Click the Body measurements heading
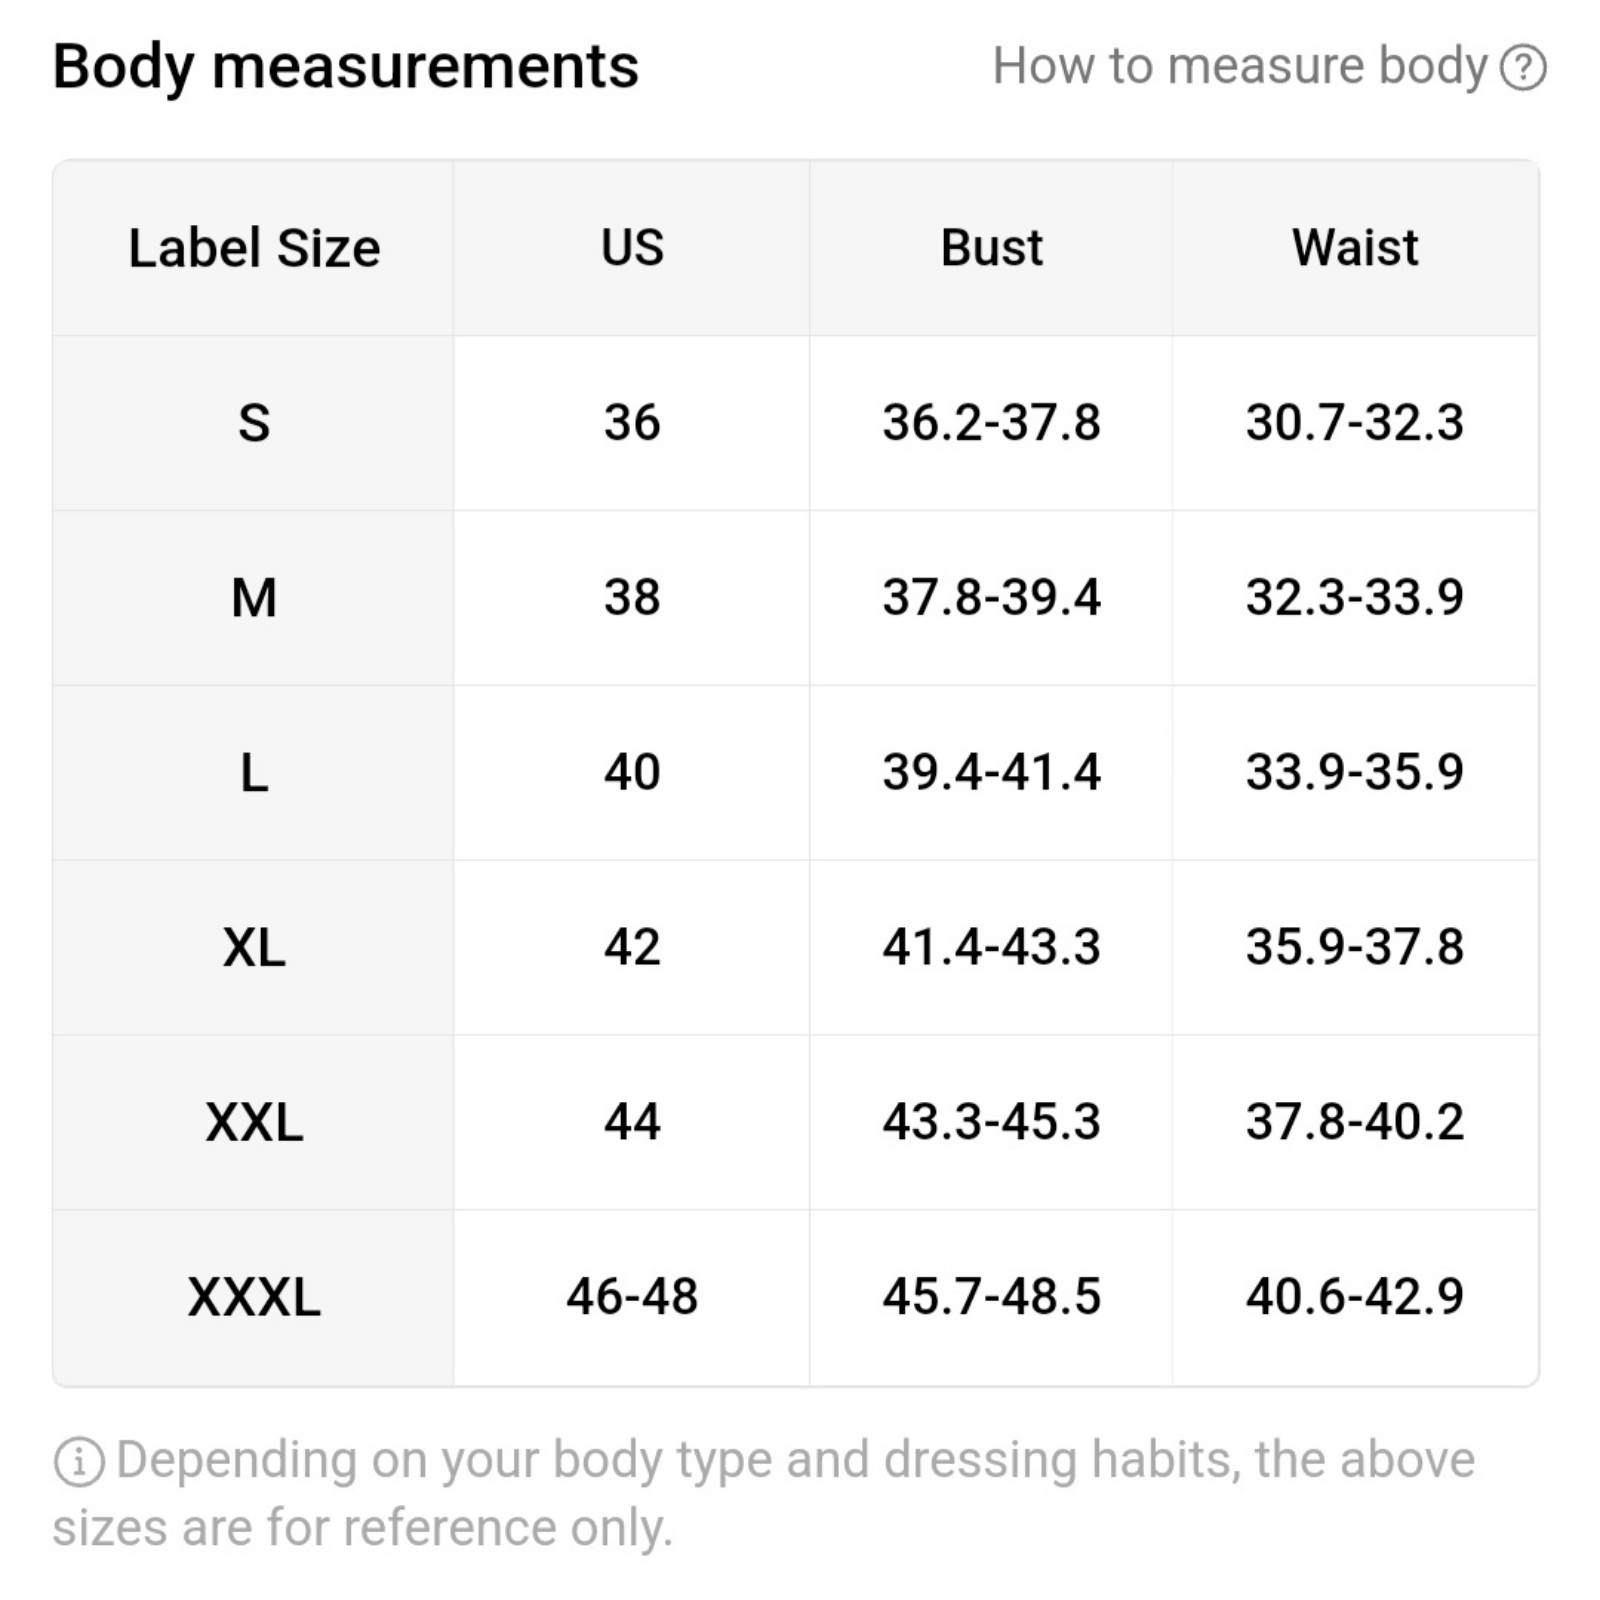This screenshot has height=1600, width=1600. click(x=345, y=67)
